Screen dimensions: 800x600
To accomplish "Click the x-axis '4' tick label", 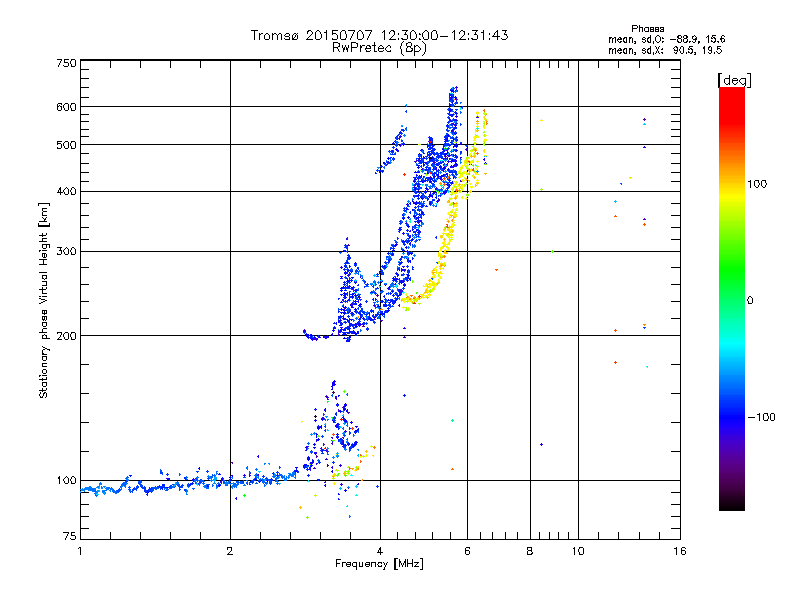I will [380, 551].
